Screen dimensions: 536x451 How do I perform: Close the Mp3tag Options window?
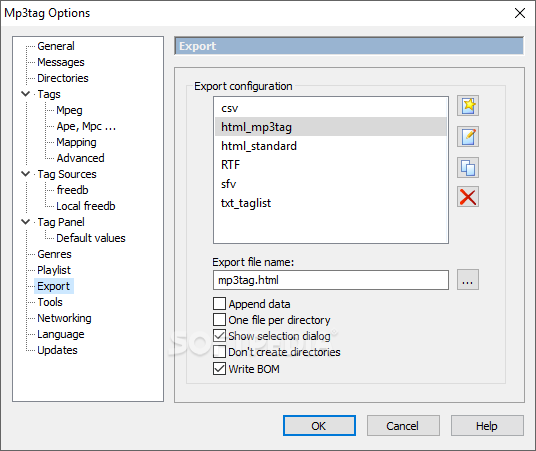click(520, 13)
